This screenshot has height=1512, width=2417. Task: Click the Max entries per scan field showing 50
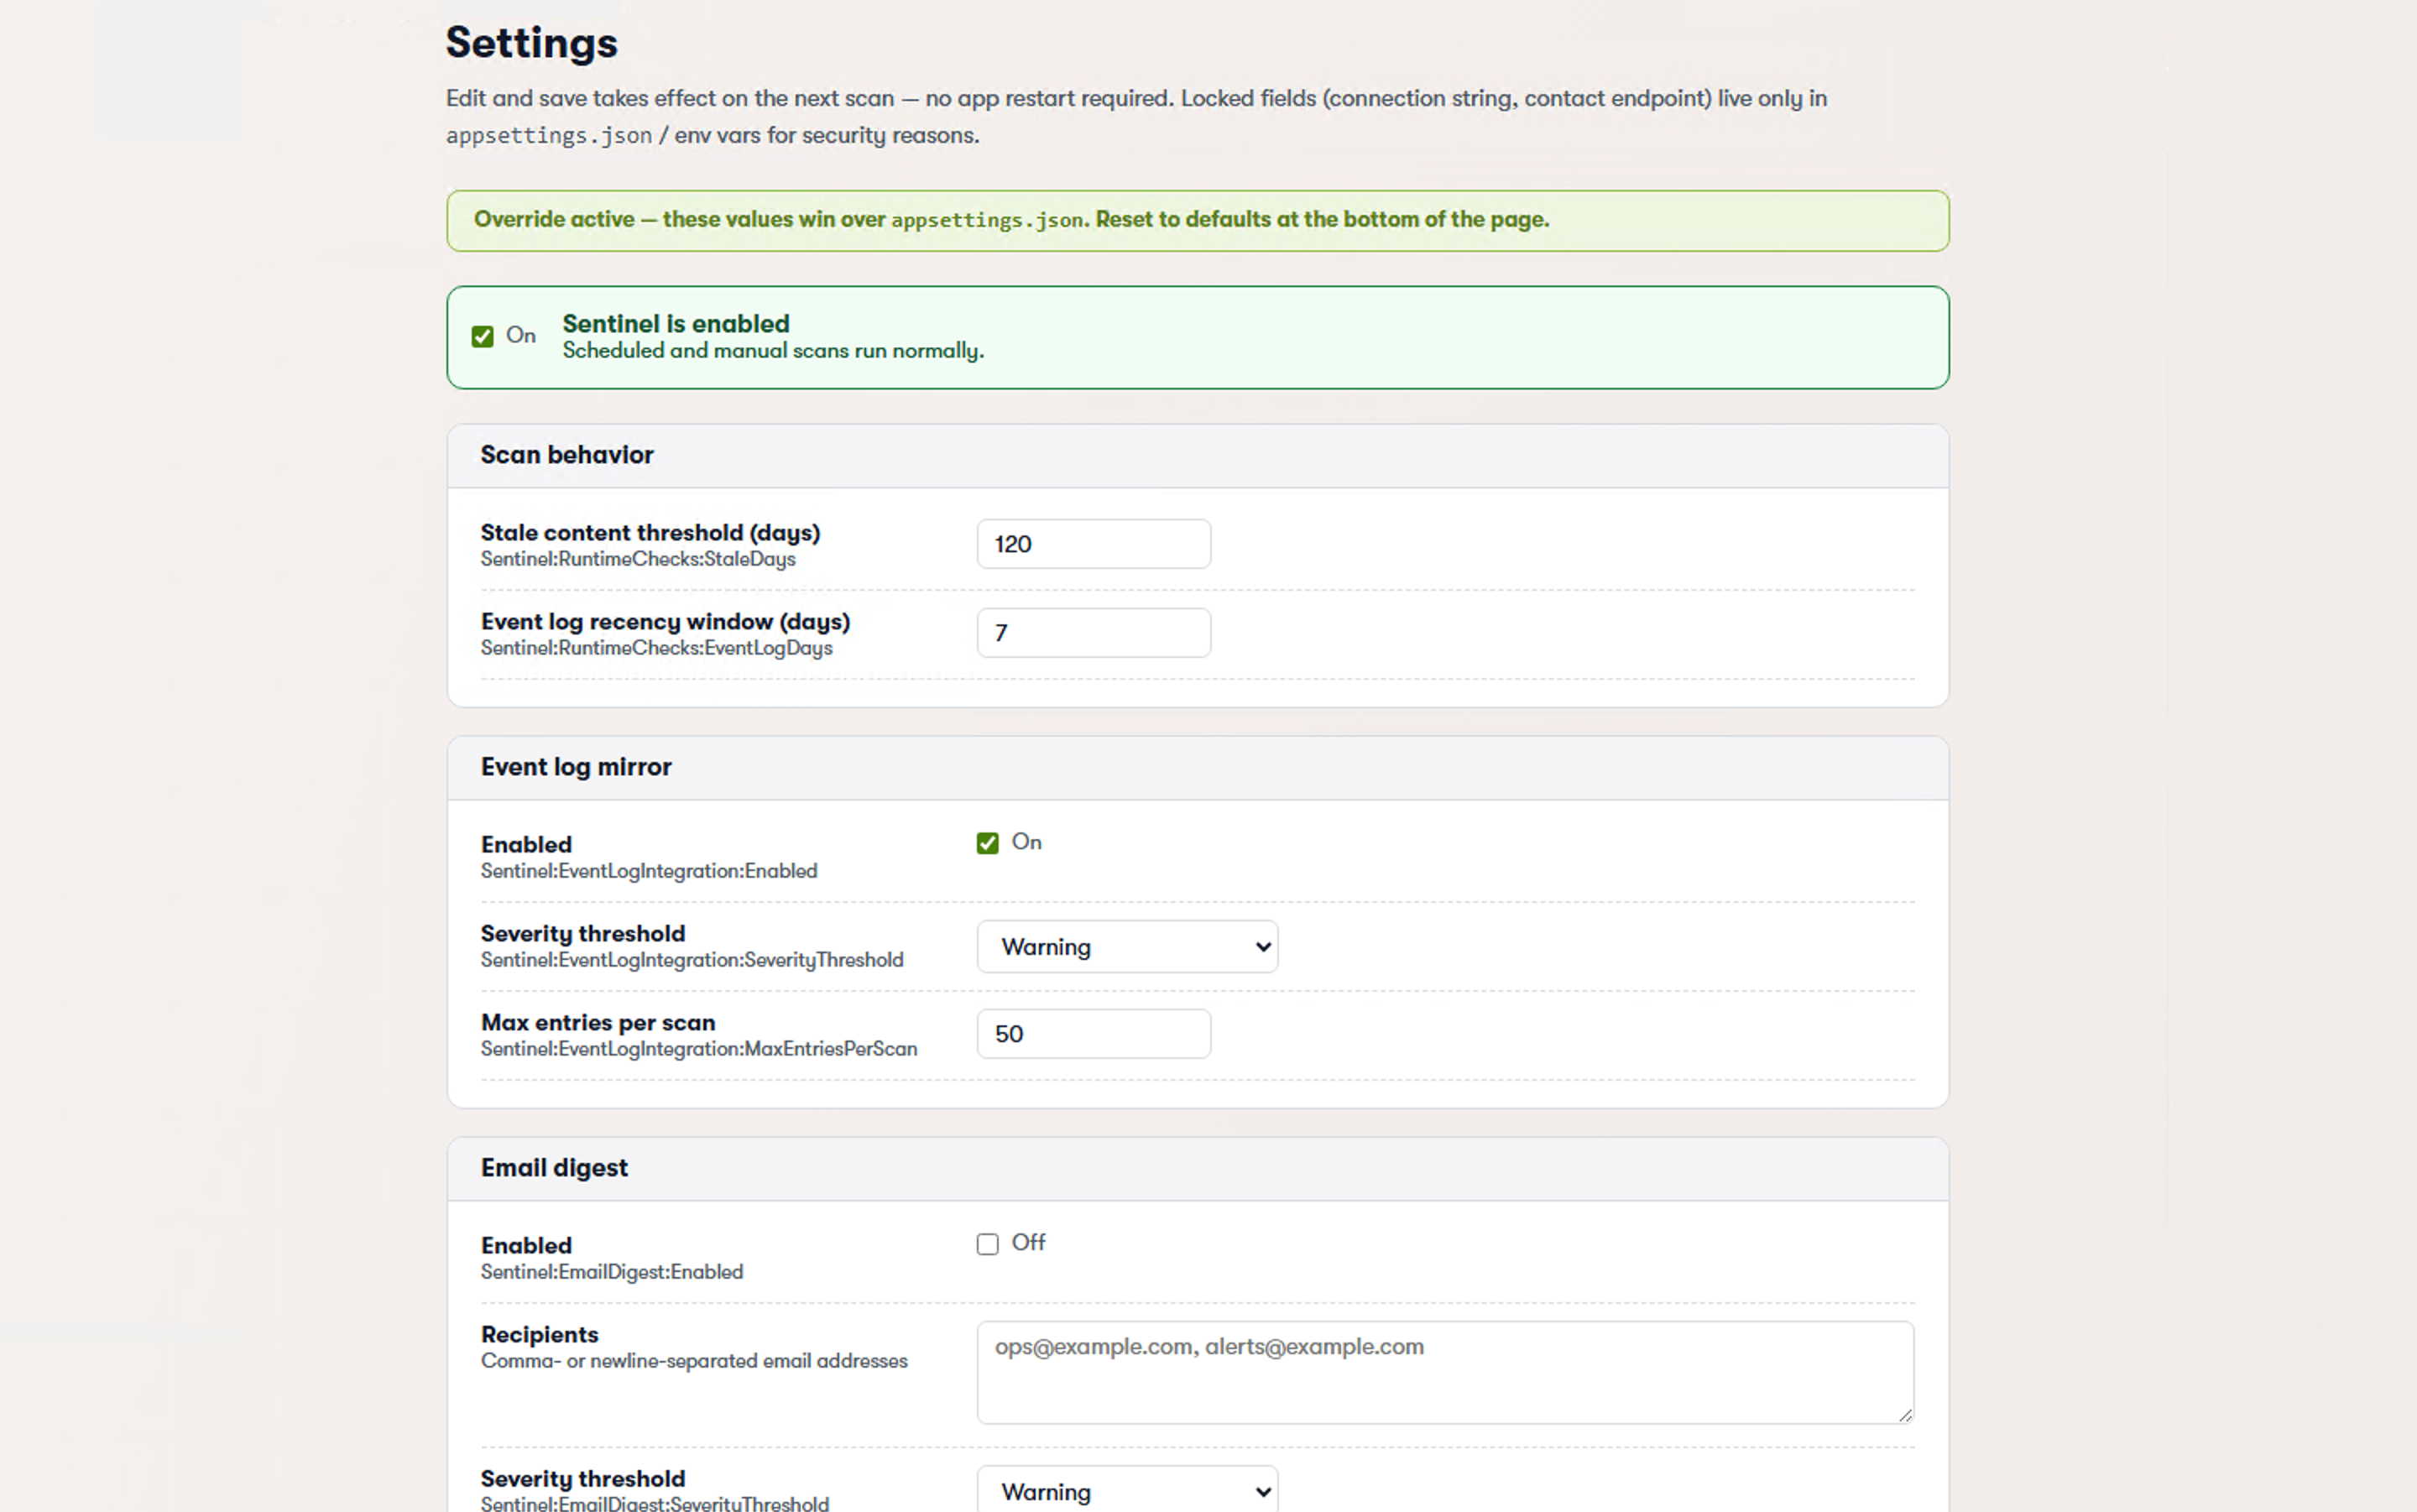point(1093,1033)
